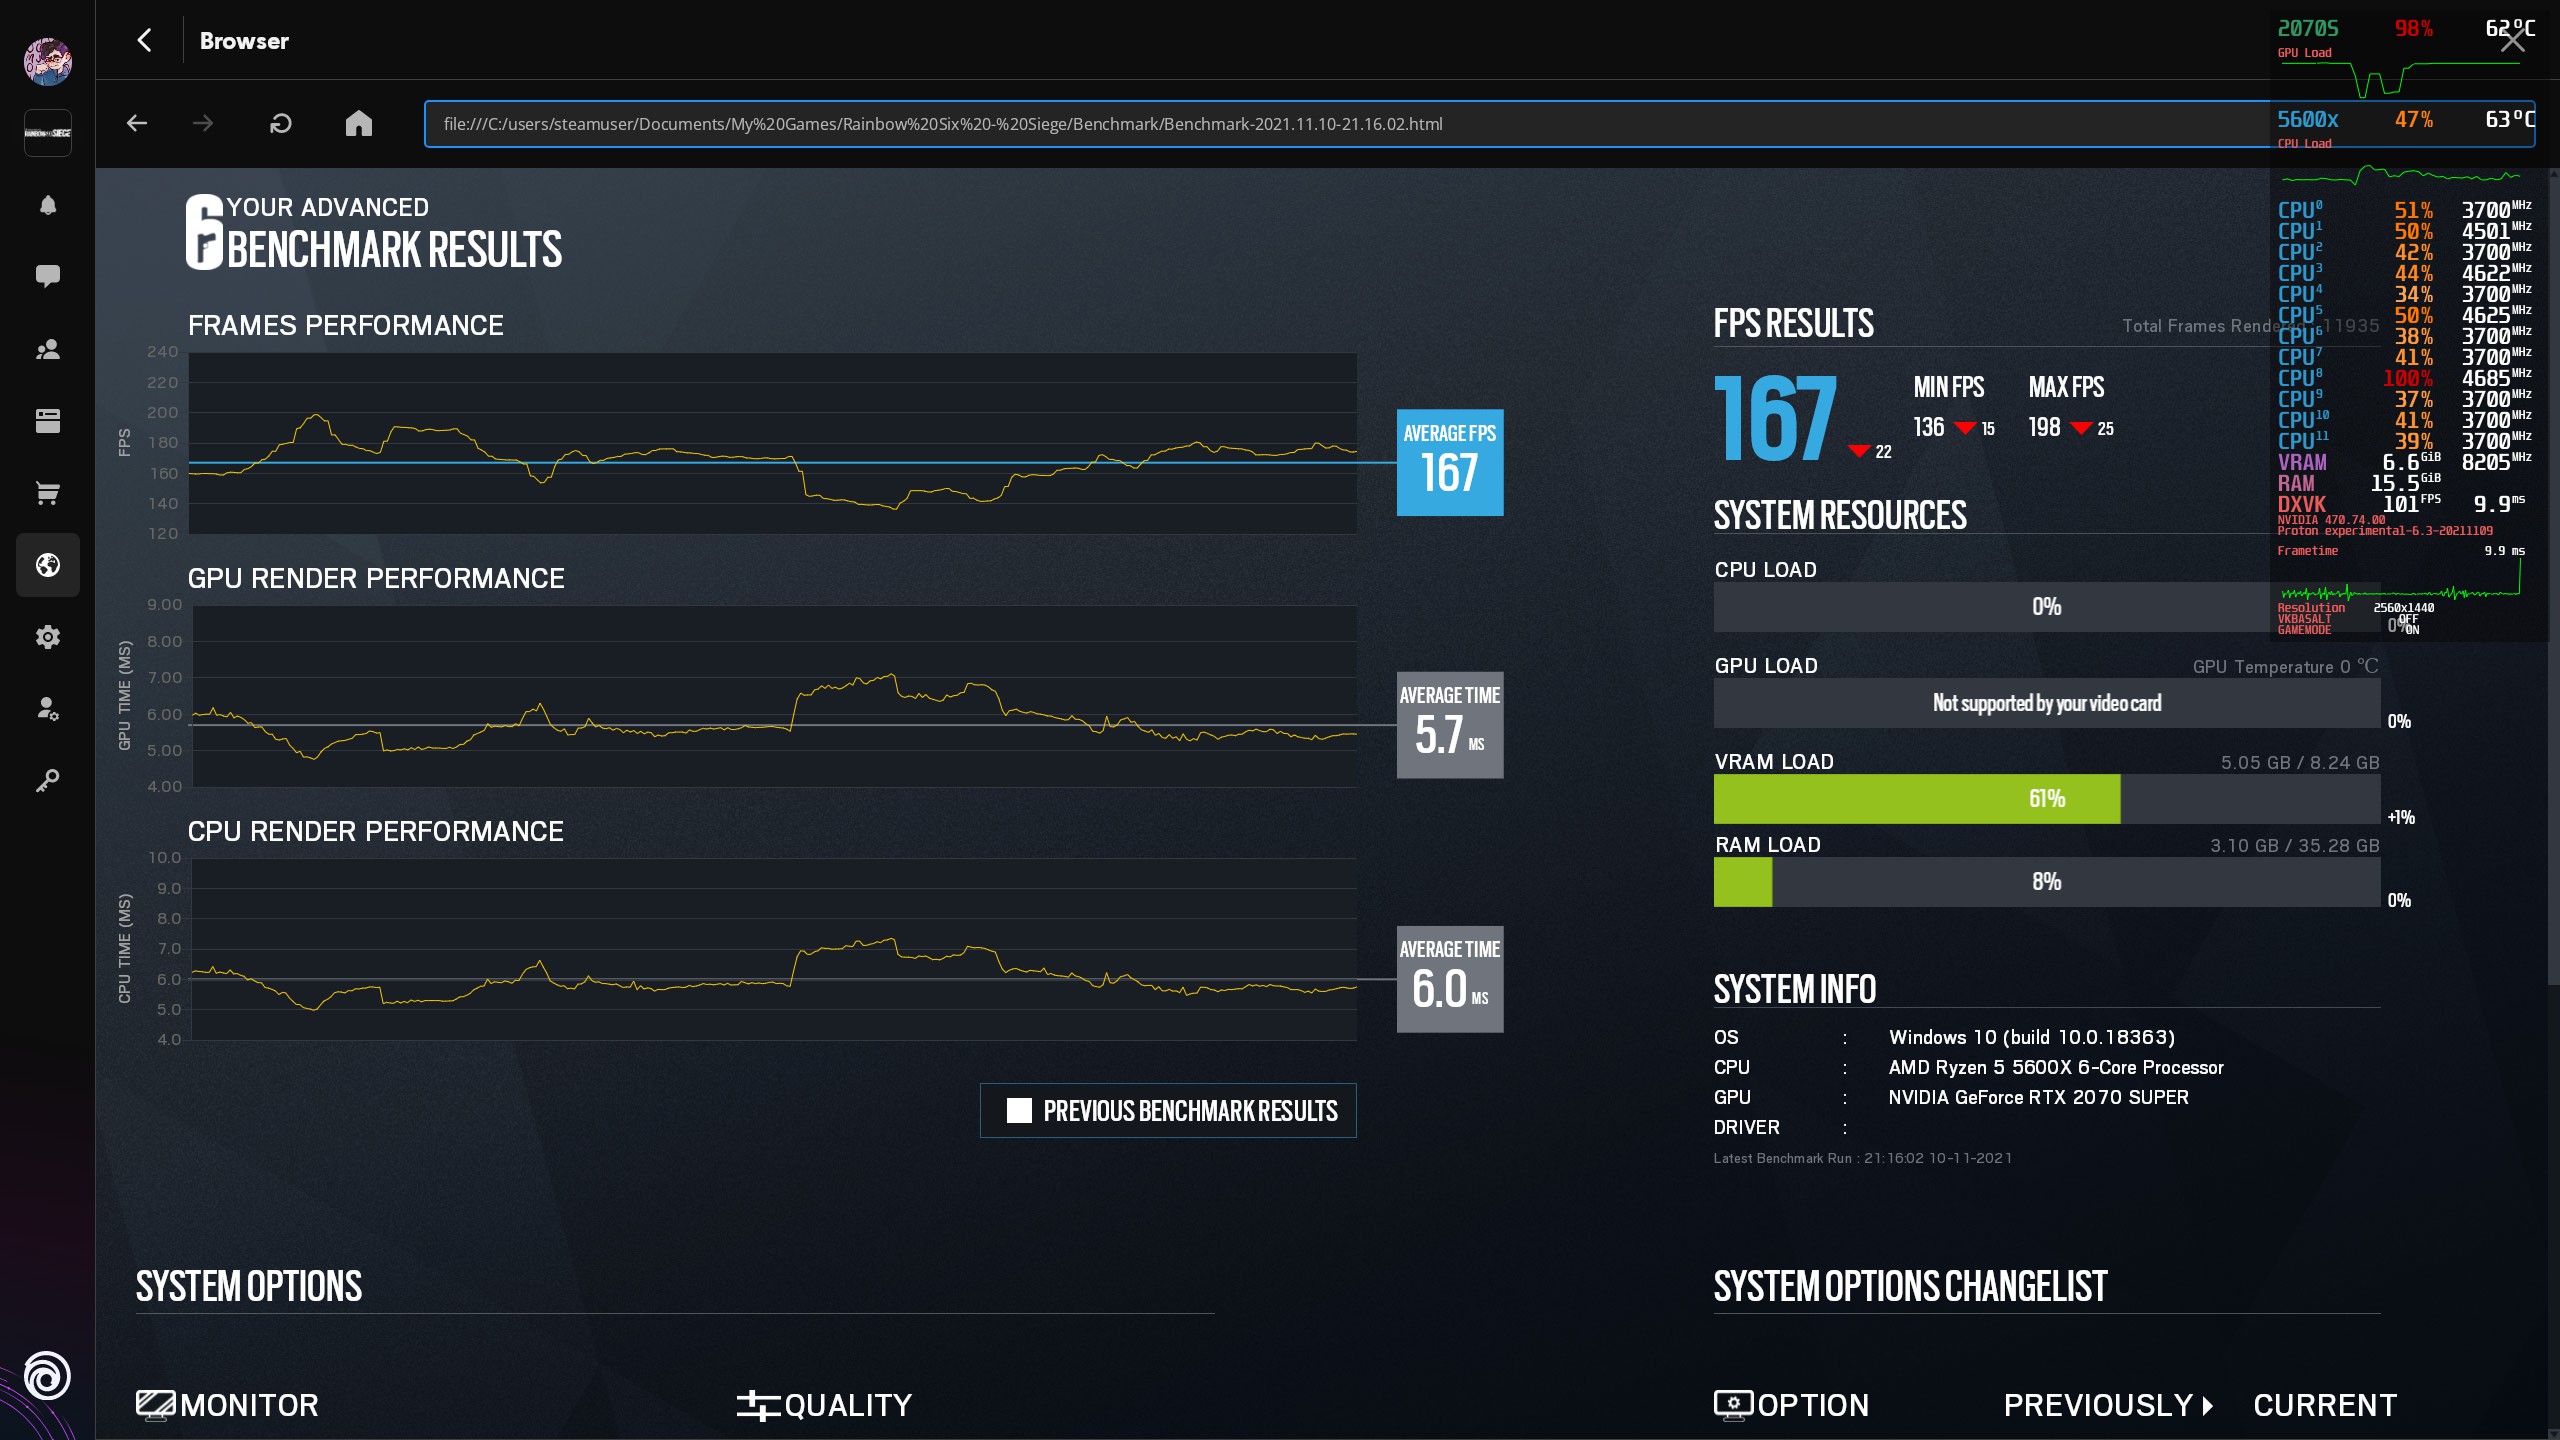Click the Quality section heading
The width and height of the screenshot is (2560, 1440).
pos(848,1406)
